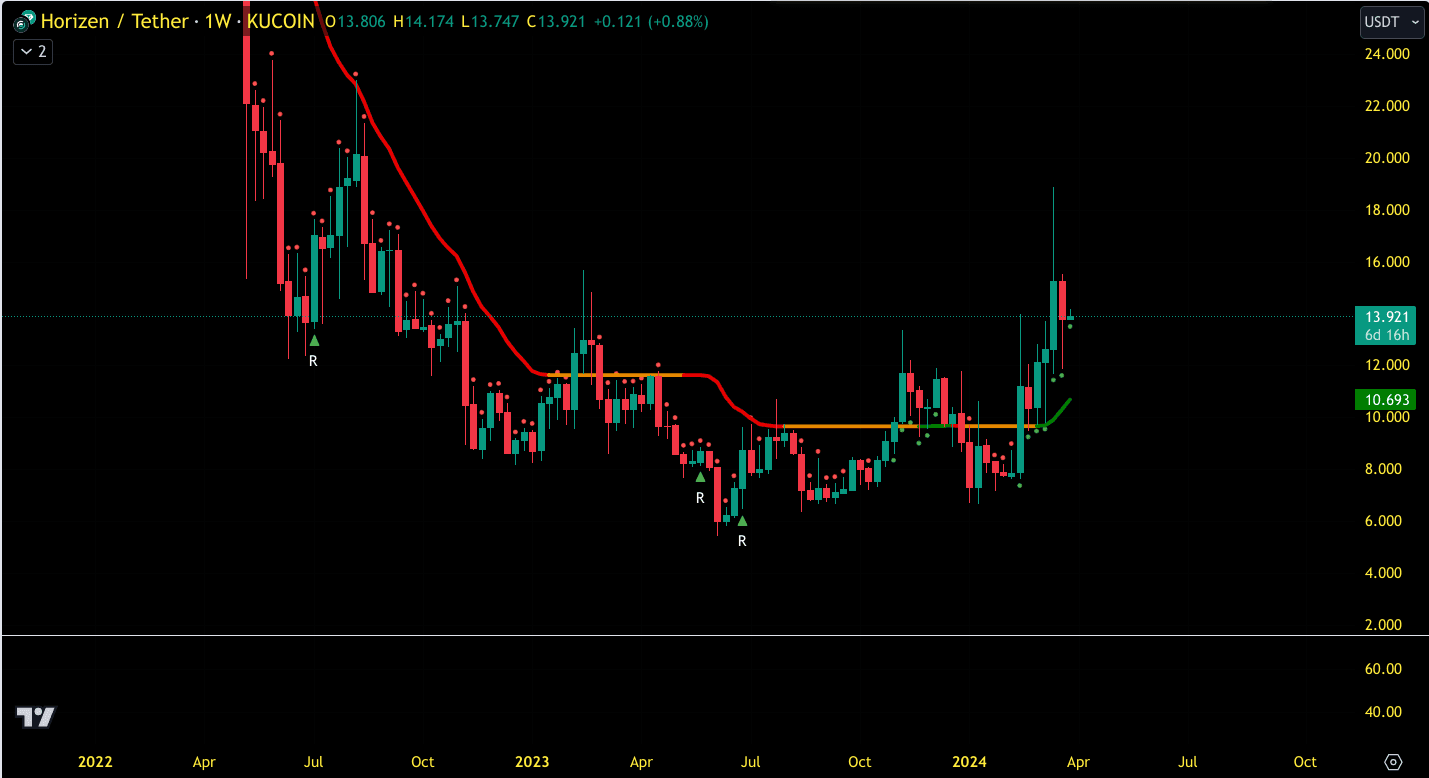Select the 1W interval in the legend
This screenshot has width=1429, height=778.
[218, 21]
